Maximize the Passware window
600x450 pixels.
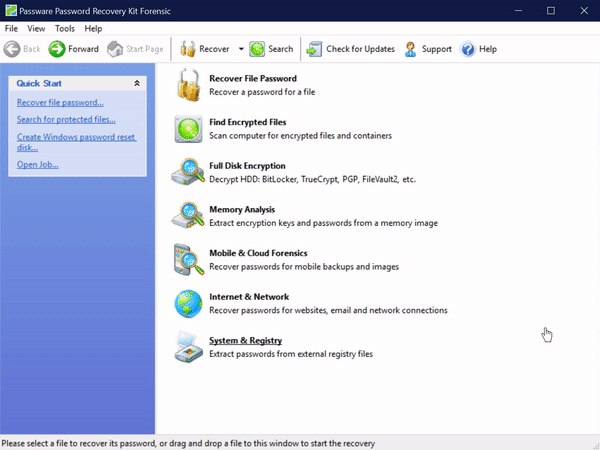pos(551,11)
